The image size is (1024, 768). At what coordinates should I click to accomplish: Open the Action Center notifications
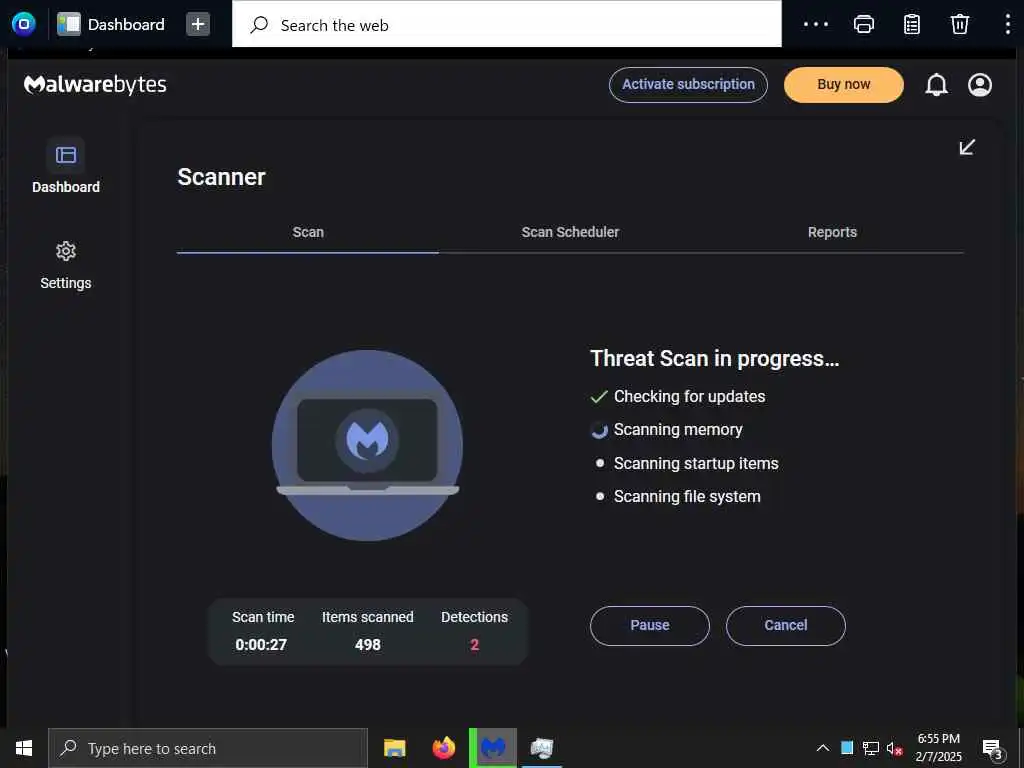pos(993,749)
